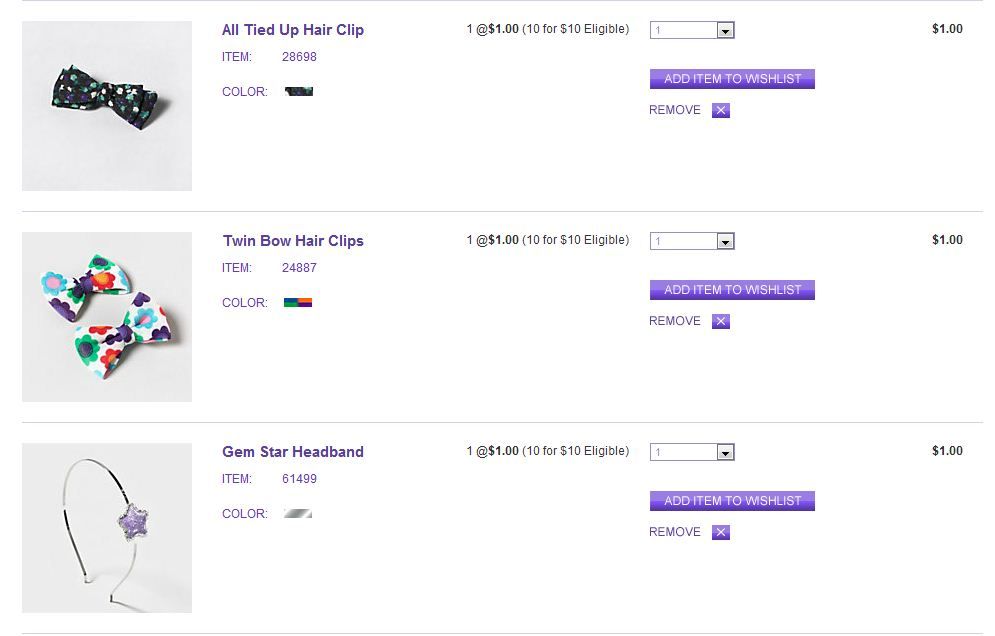This screenshot has height=636, width=995.
Task: Click the black floral bow clip thumbnail
Action: [107, 106]
